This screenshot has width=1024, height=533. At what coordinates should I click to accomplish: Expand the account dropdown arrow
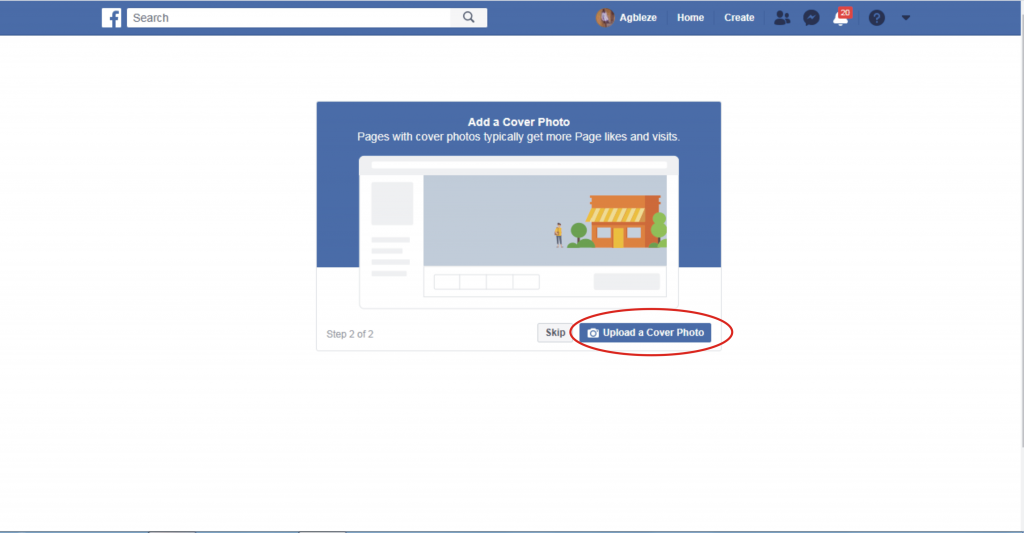click(906, 18)
